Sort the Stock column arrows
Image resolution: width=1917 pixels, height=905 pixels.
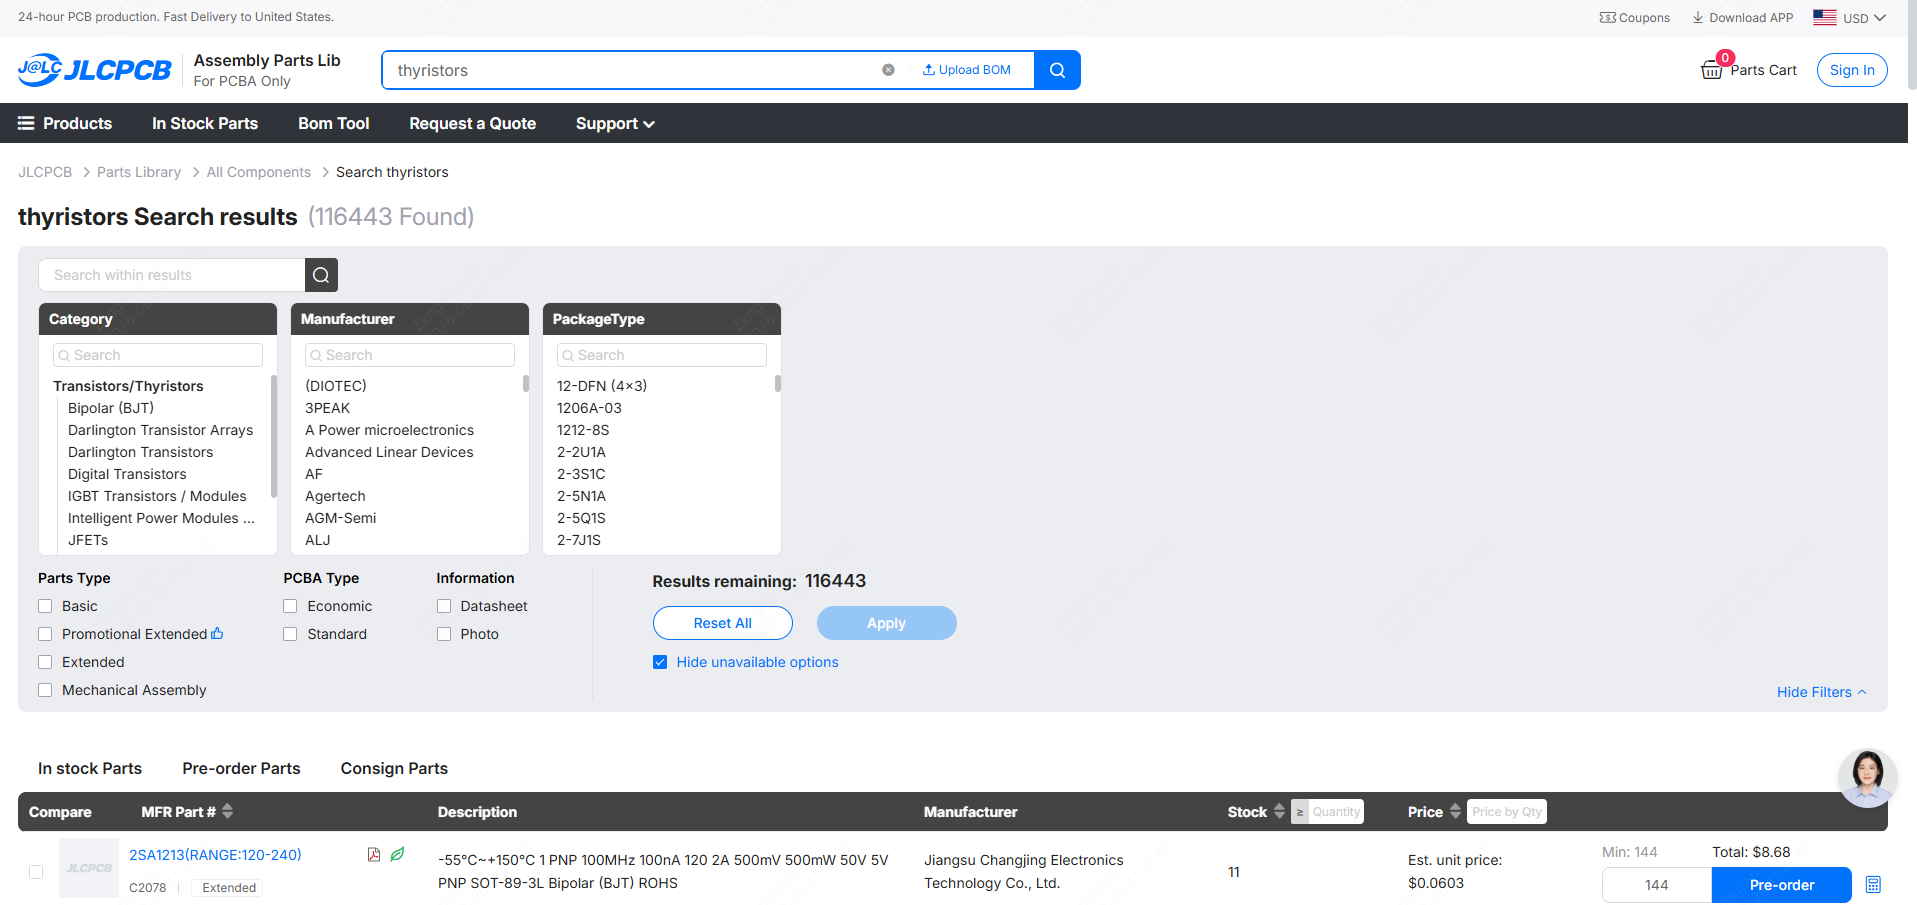(1279, 811)
